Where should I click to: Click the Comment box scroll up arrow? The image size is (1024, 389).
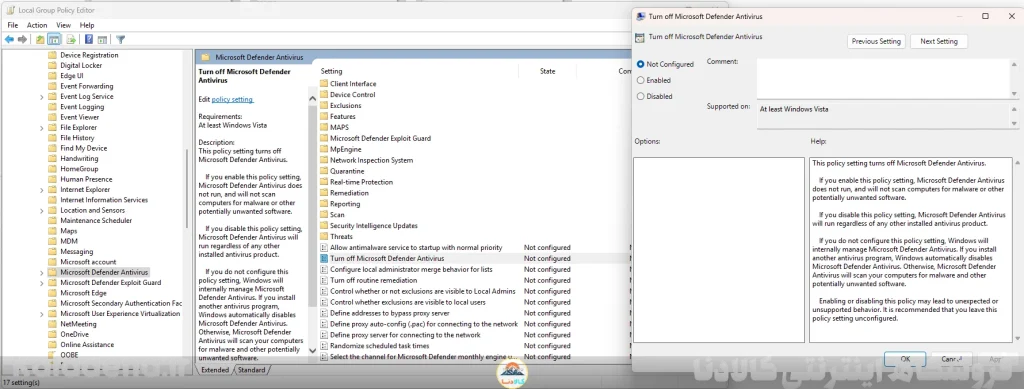coord(1014,64)
